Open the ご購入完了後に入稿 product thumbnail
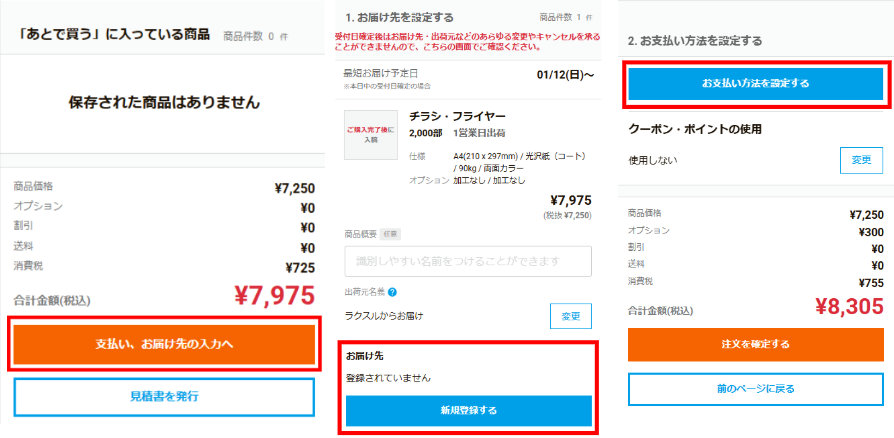Image resolution: width=894 pixels, height=438 pixels. [x=371, y=134]
